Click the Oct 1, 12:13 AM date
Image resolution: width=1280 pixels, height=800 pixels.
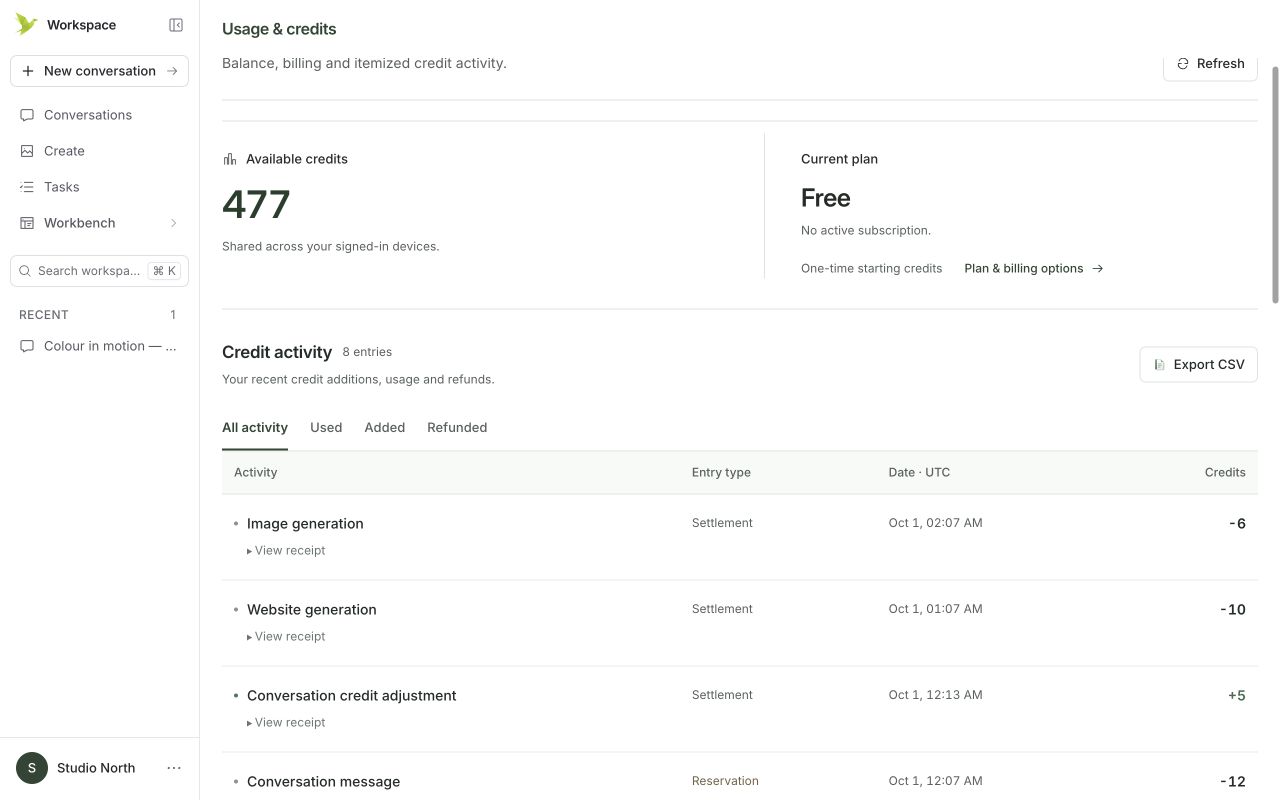(x=936, y=695)
